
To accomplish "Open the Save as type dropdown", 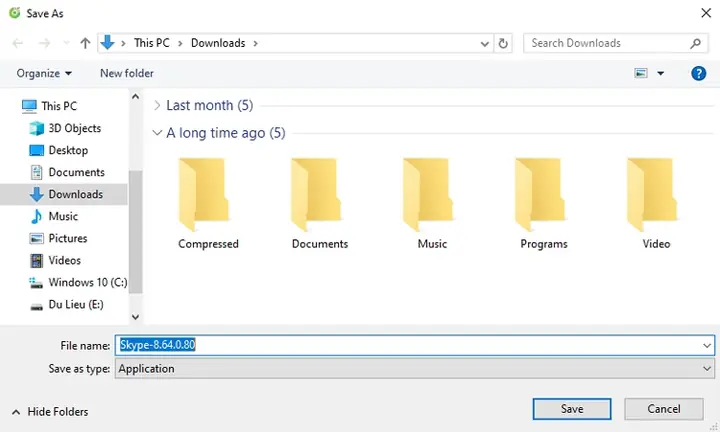I will point(415,369).
